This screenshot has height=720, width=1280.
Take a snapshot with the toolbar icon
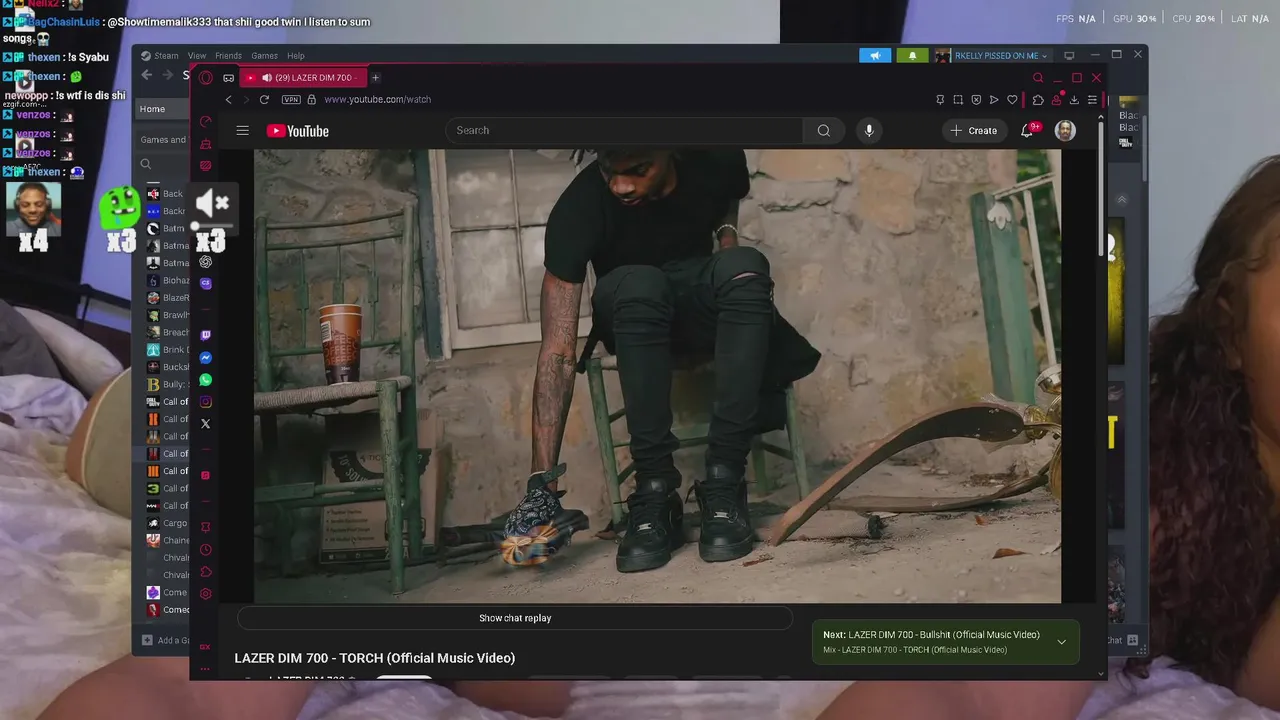click(958, 100)
